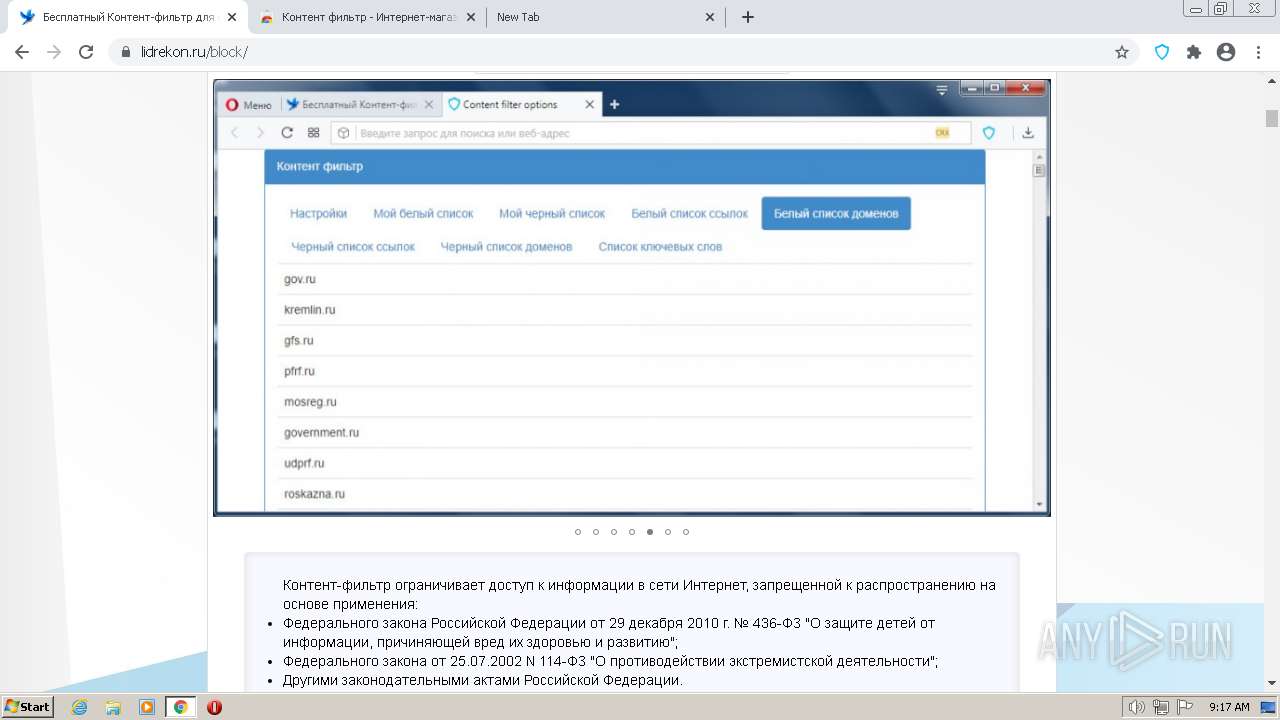Open the shield content filter extension
Image resolution: width=1280 pixels, height=720 pixels.
(x=1162, y=52)
